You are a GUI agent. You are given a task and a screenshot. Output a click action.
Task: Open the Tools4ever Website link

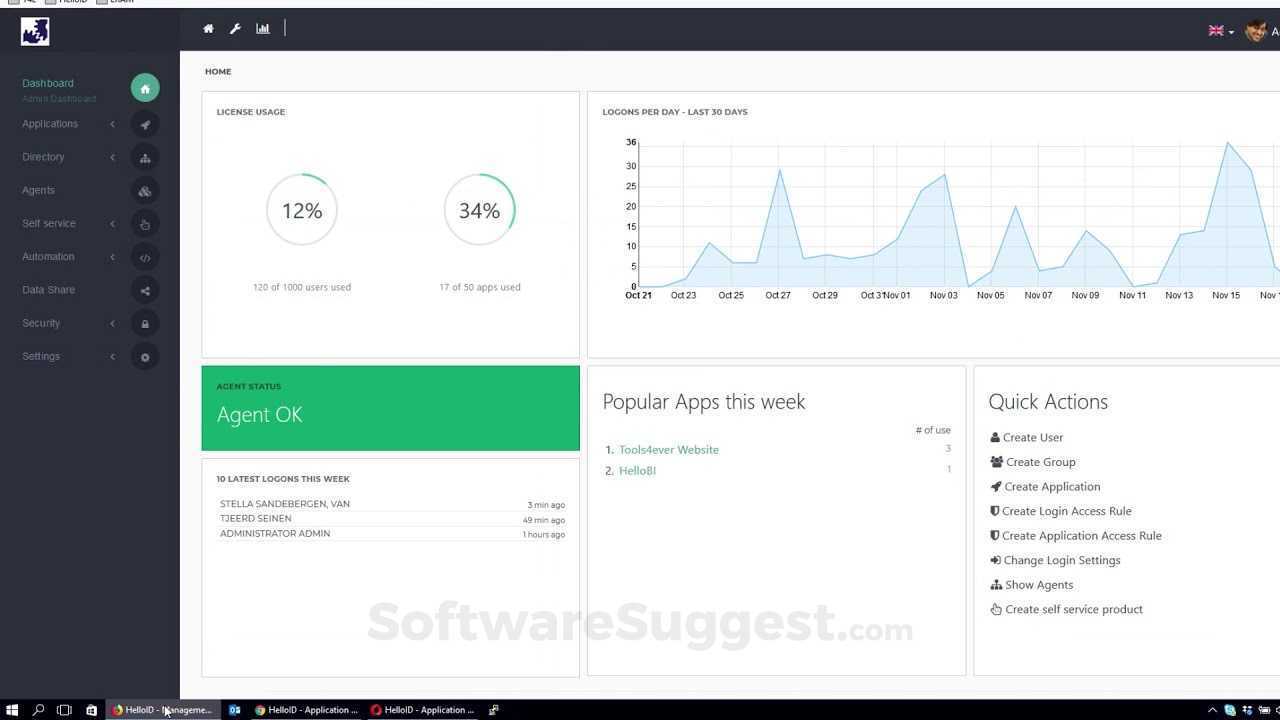point(668,449)
